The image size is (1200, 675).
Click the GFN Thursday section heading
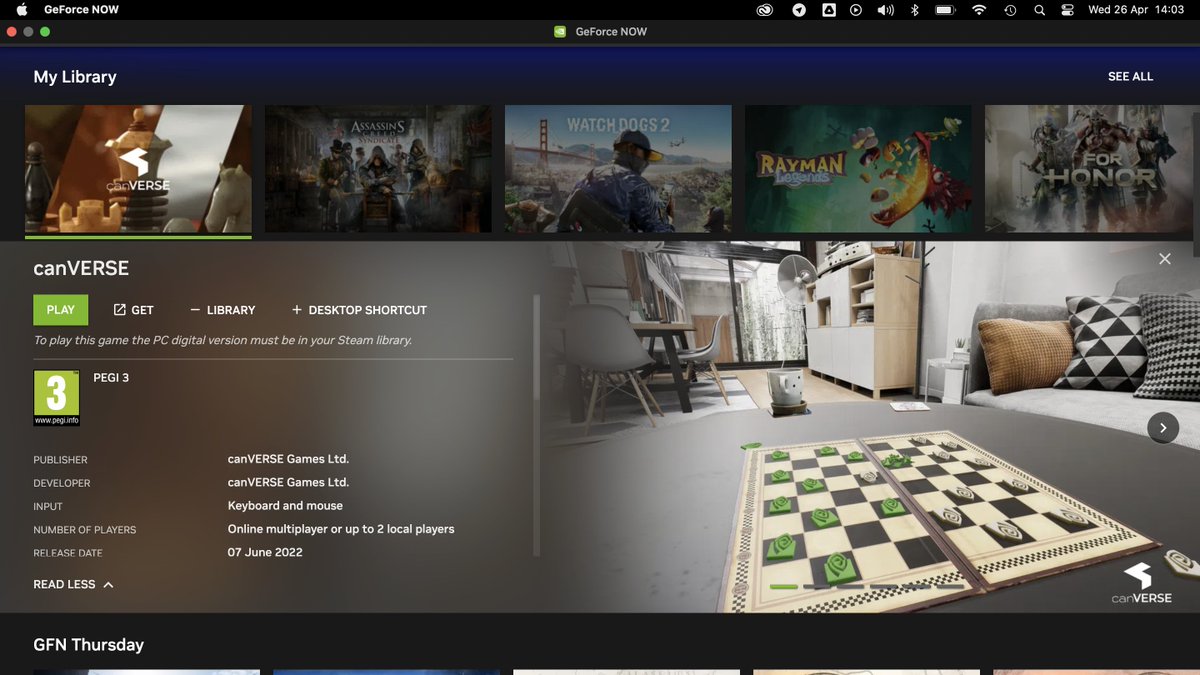coord(88,645)
